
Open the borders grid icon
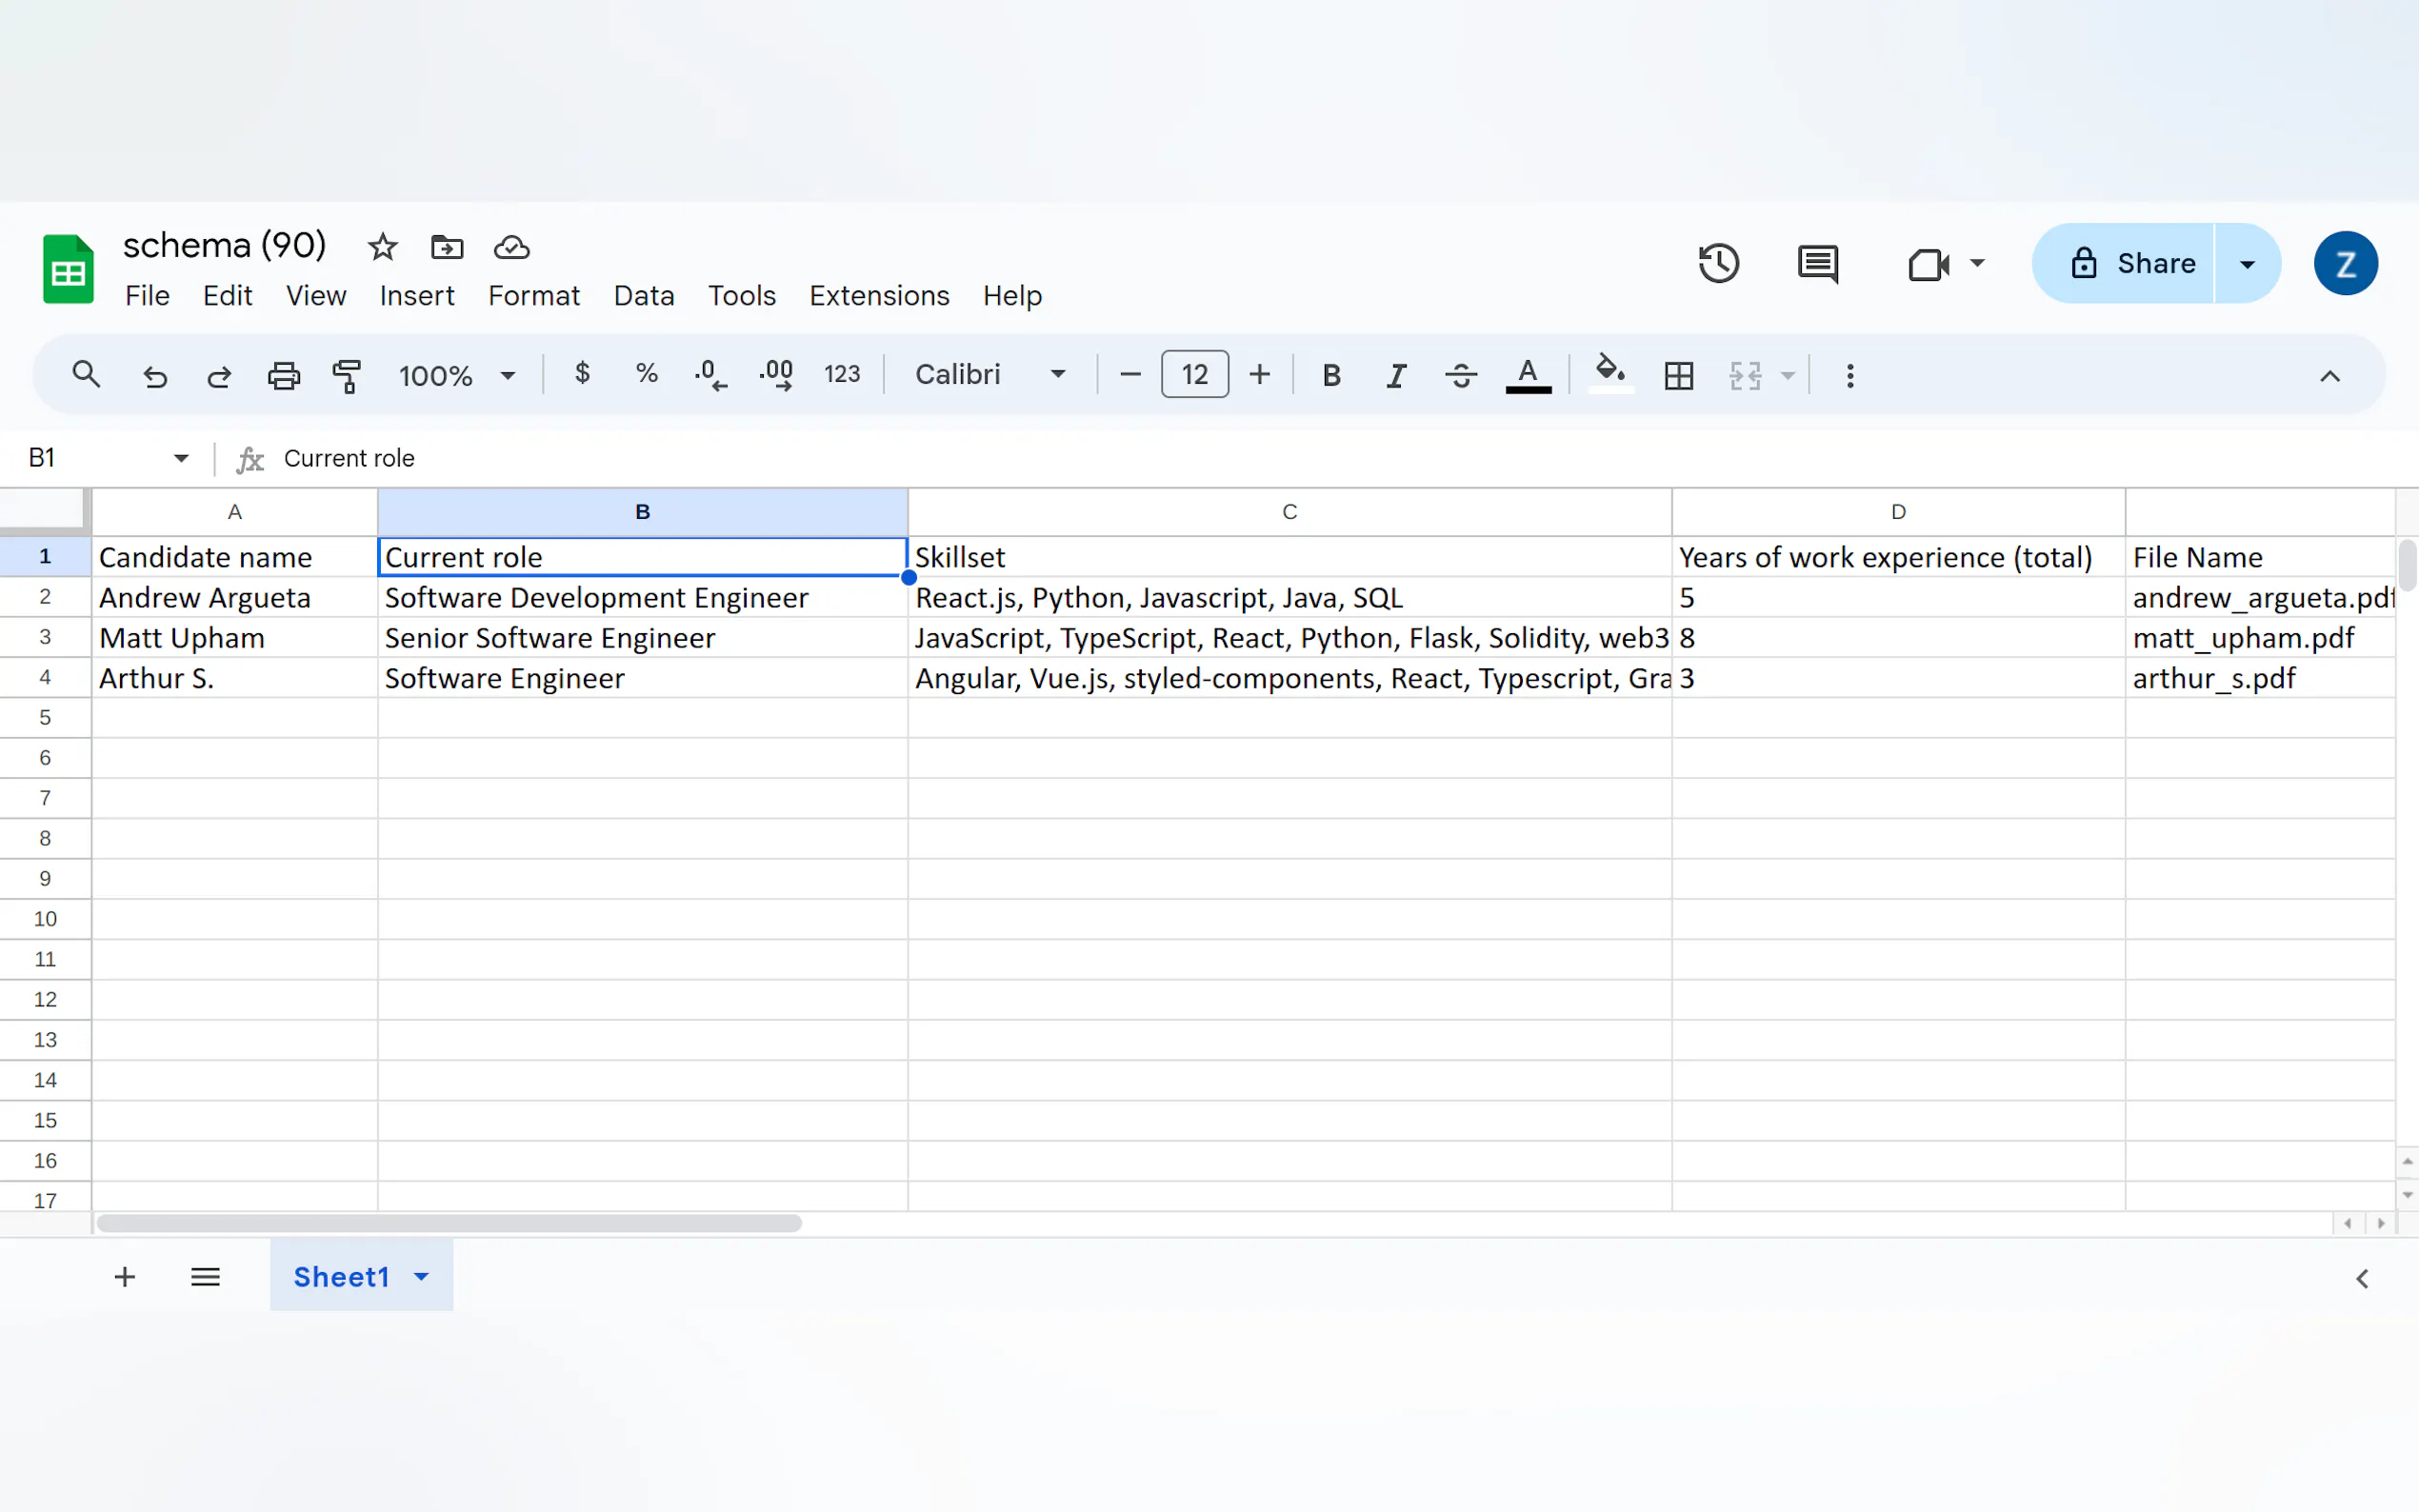click(x=1678, y=376)
